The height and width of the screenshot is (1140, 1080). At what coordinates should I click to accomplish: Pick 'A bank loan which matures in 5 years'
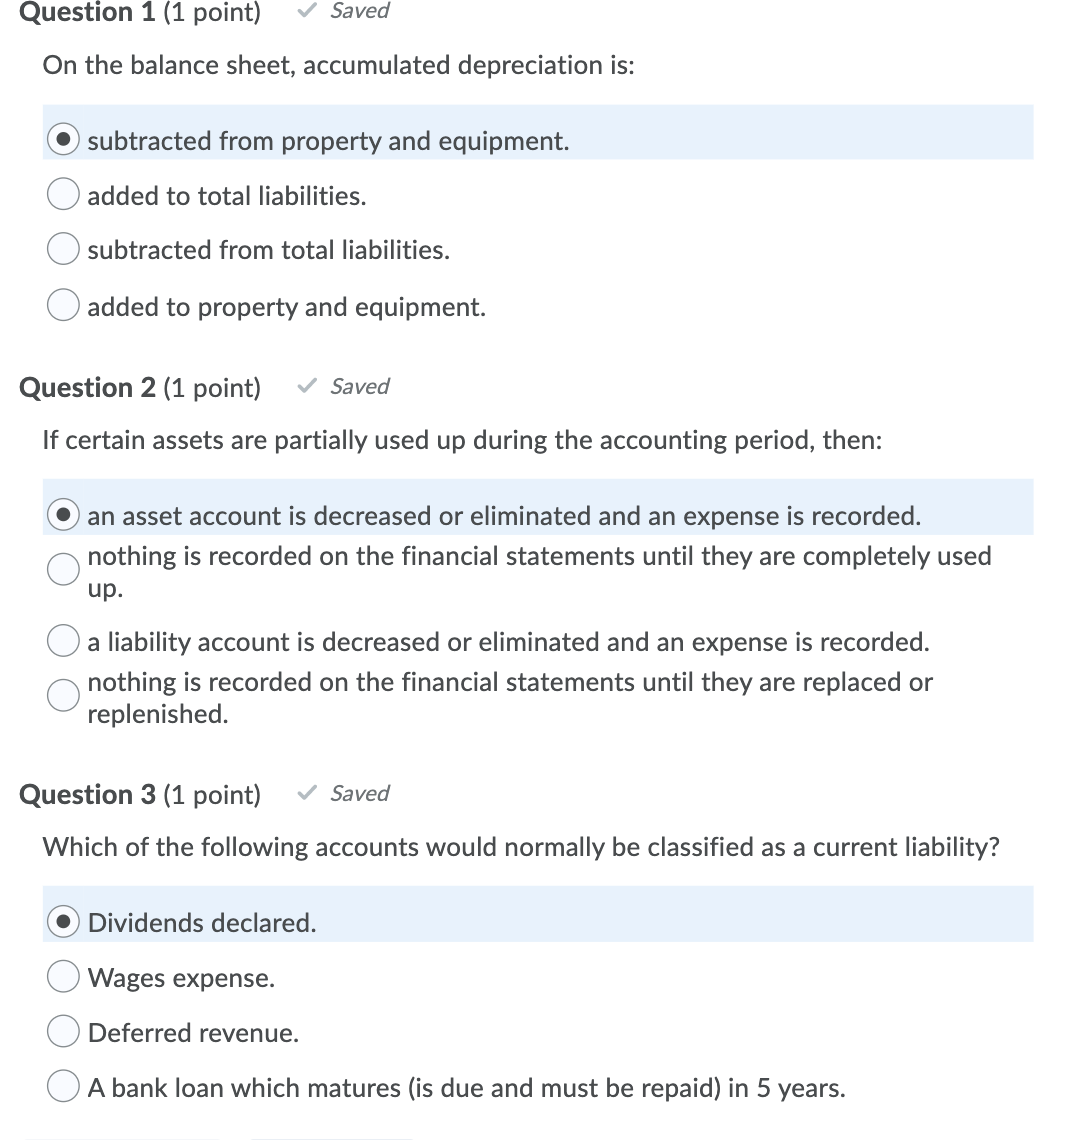(62, 1085)
